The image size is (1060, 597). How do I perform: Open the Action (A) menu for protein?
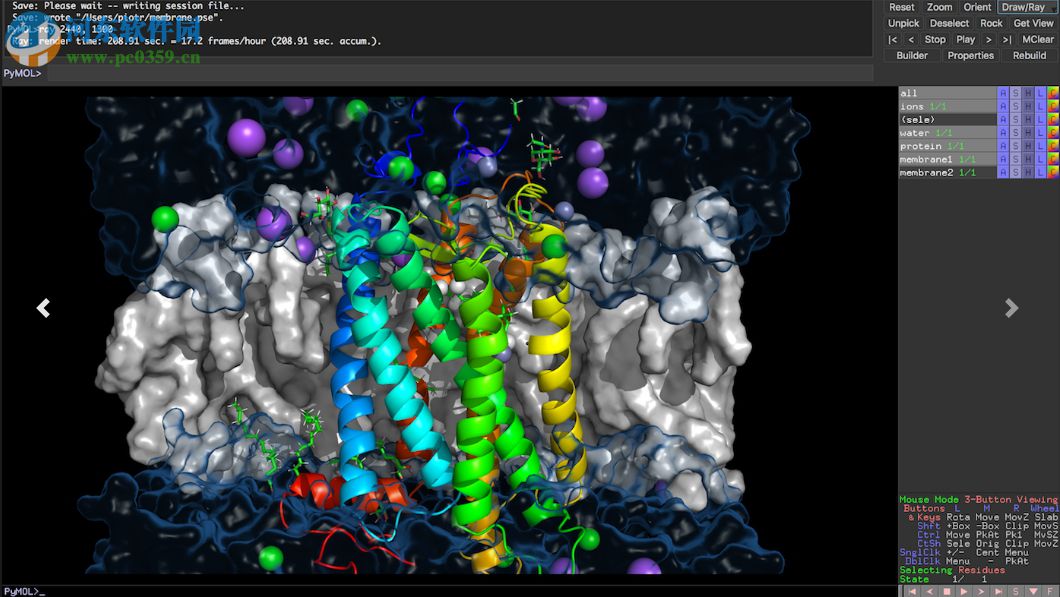coord(1003,146)
